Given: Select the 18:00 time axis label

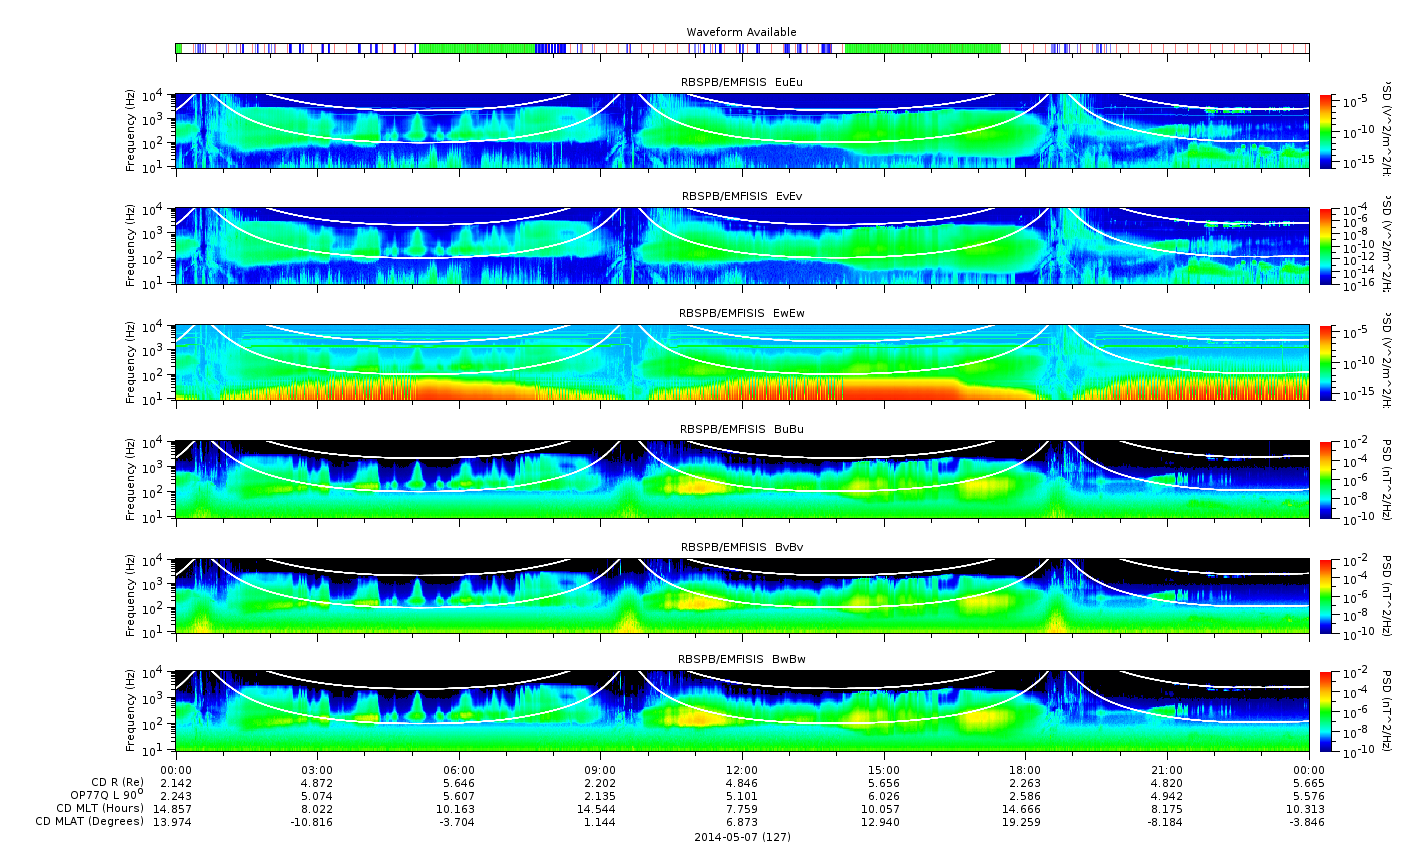Looking at the screenshot, I should [1024, 769].
